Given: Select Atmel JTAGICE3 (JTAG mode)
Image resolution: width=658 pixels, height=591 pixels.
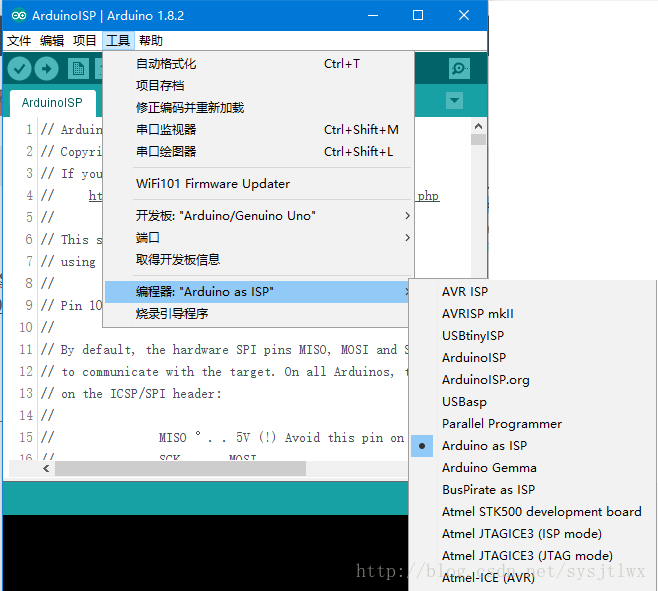Looking at the screenshot, I should pos(533,556).
